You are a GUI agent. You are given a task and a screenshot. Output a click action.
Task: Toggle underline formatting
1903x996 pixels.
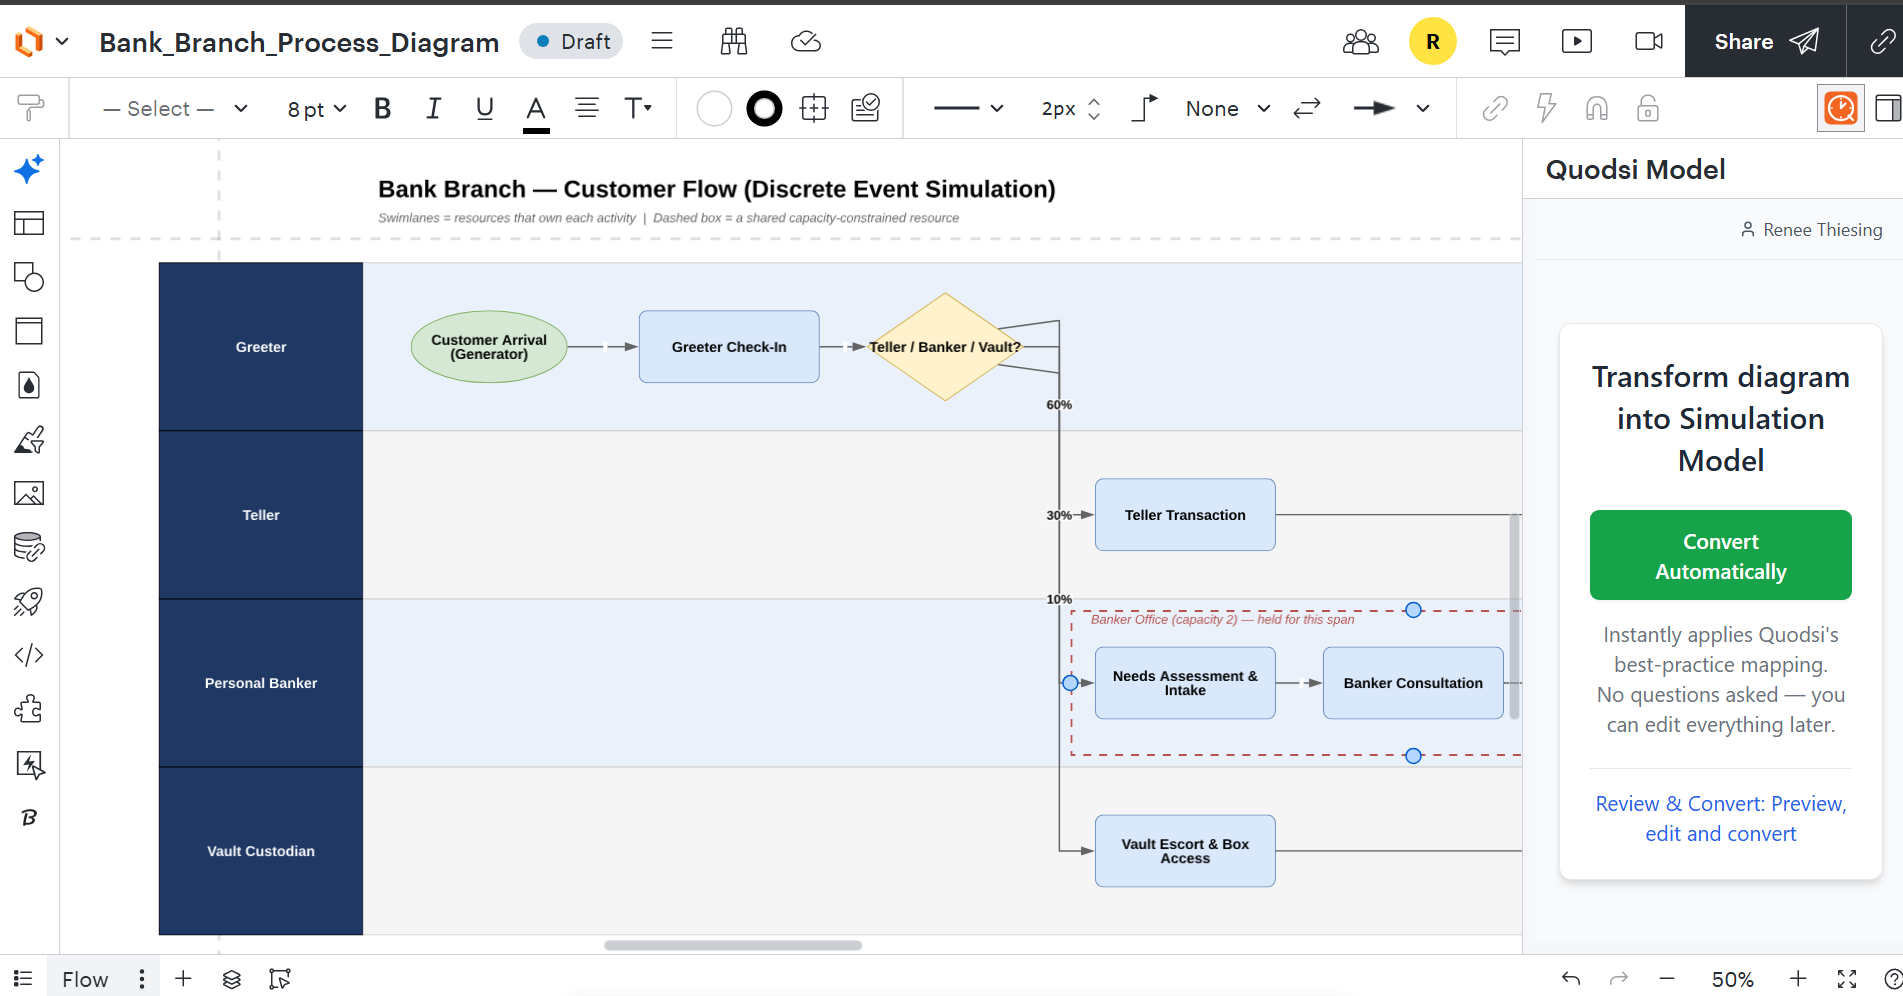[x=485, y=108]
